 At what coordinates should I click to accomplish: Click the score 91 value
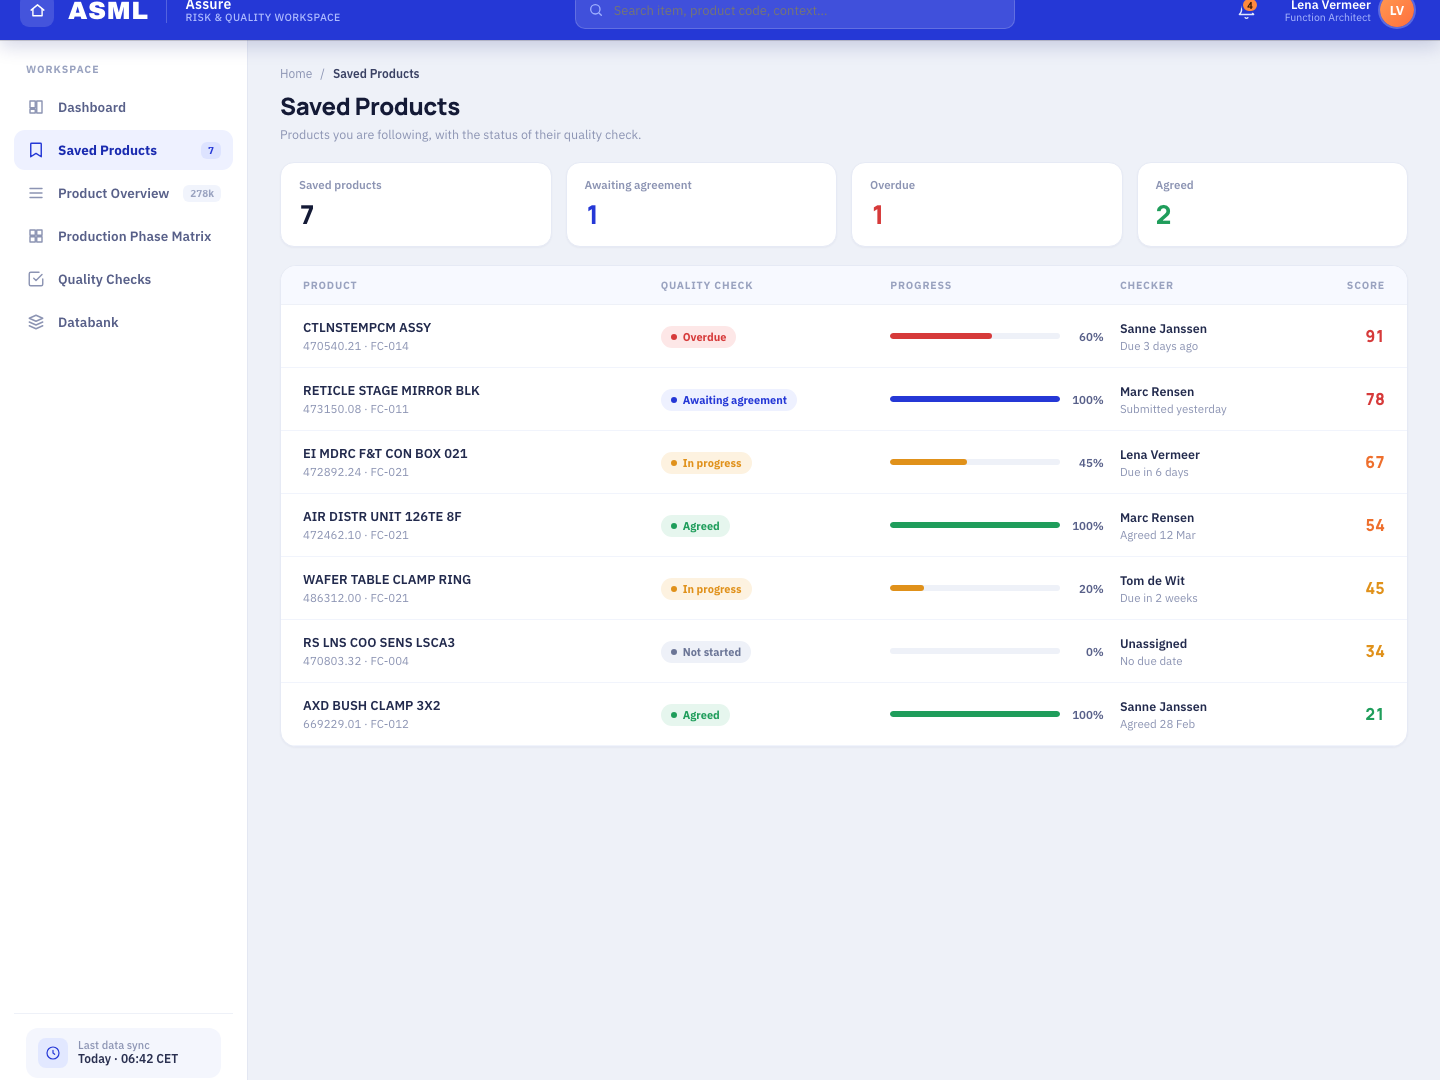[x=1375, y=336]
